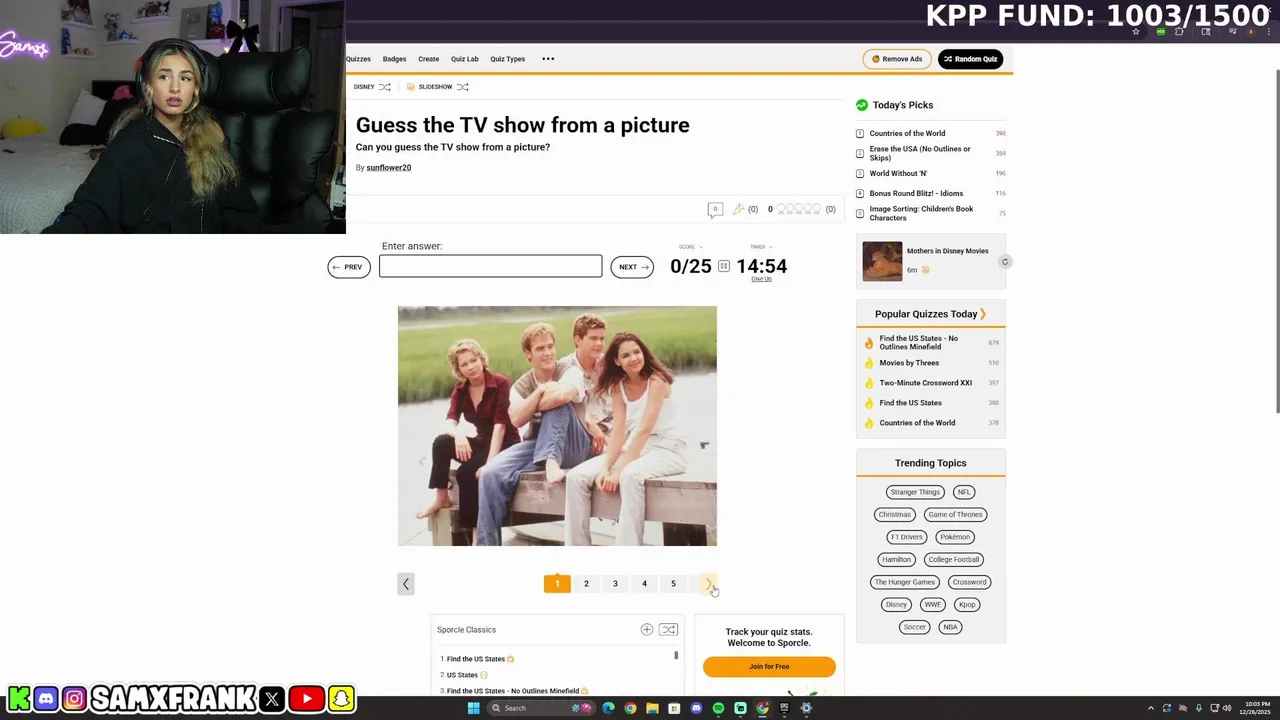Click the NEXT button

(632, 267)
